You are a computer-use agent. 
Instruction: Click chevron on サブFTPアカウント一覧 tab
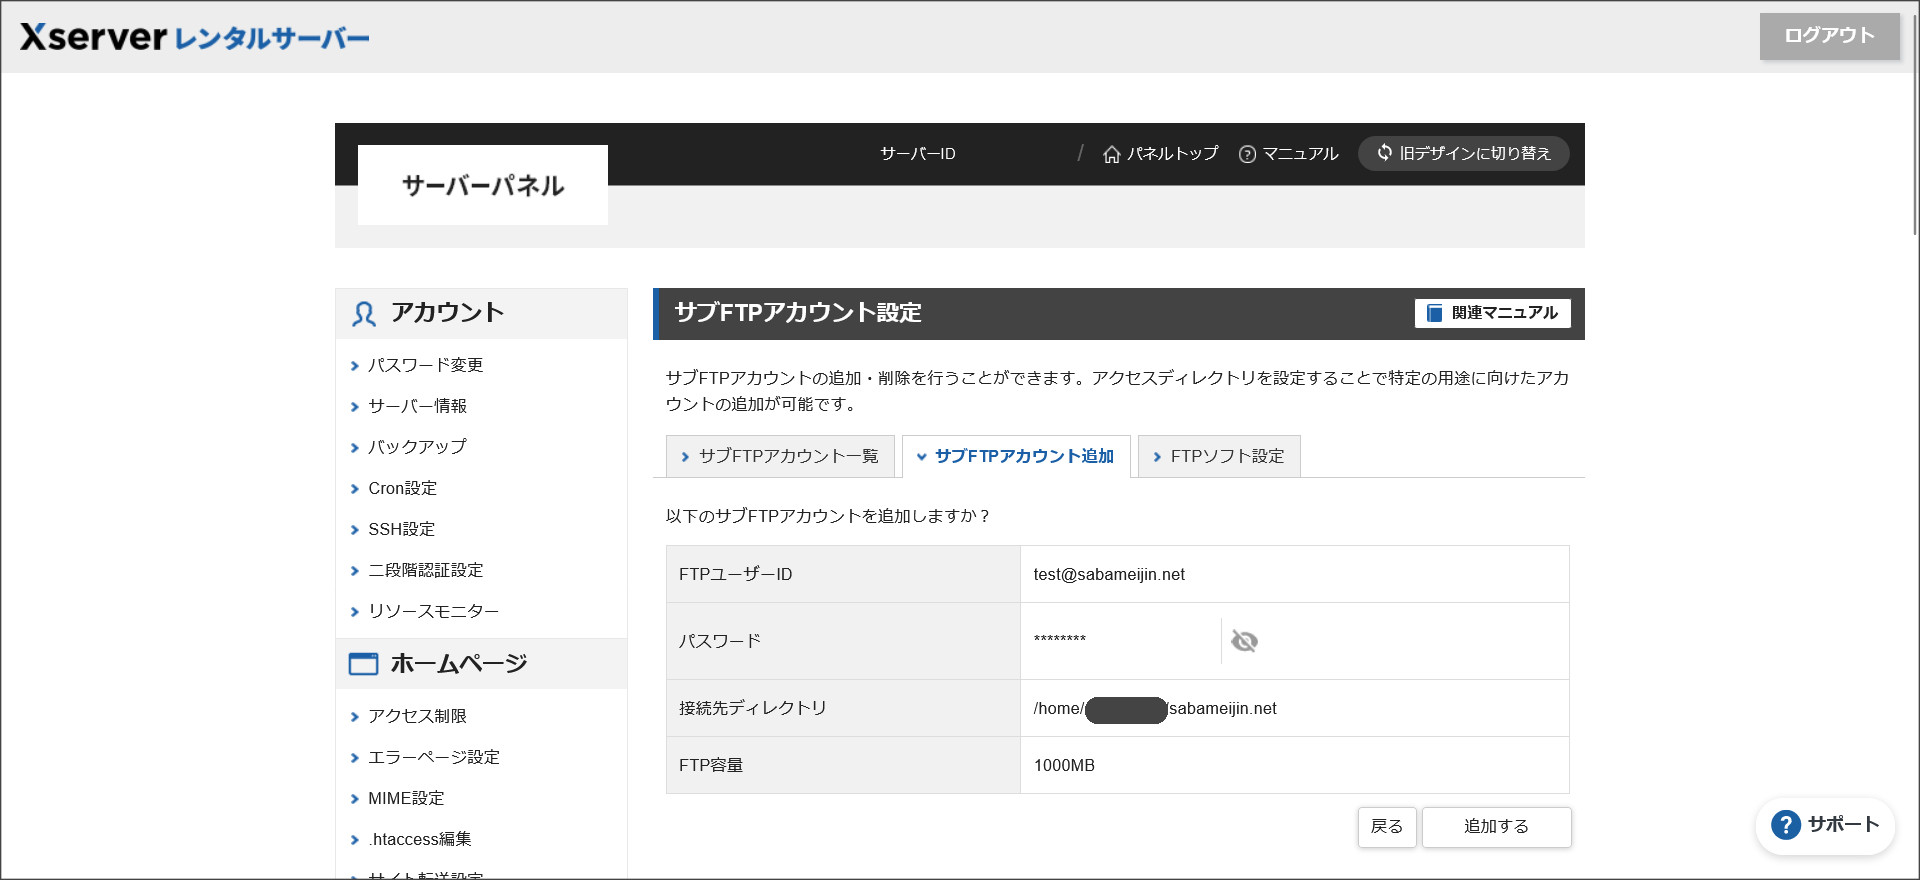pyautogui.click(x=685, y=457)
